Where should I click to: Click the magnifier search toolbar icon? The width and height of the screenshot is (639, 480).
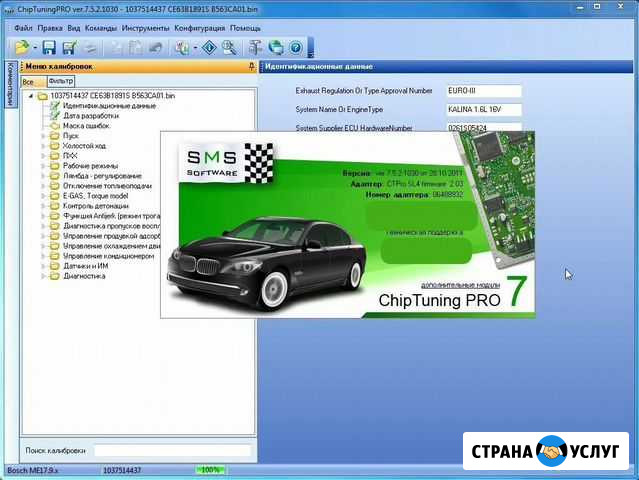tap(229, 48)
